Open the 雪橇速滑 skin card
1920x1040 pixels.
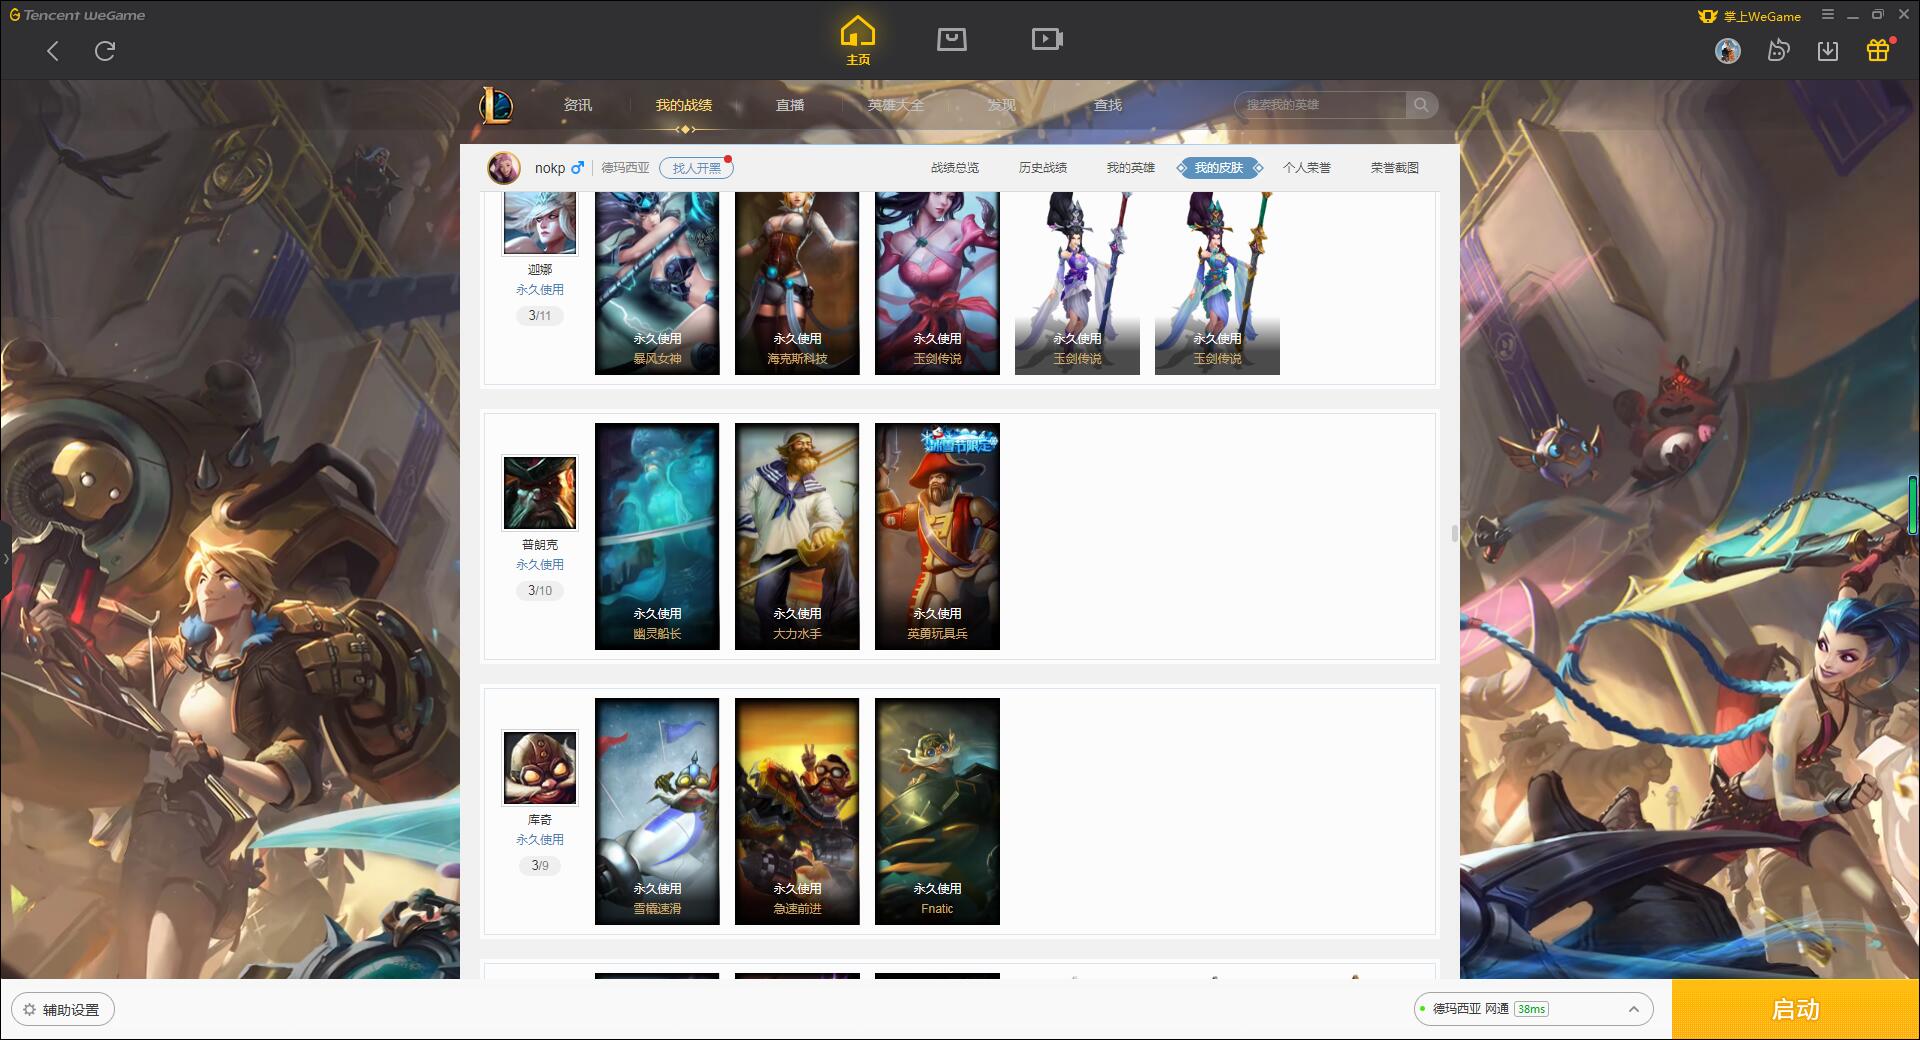(657, 811)
